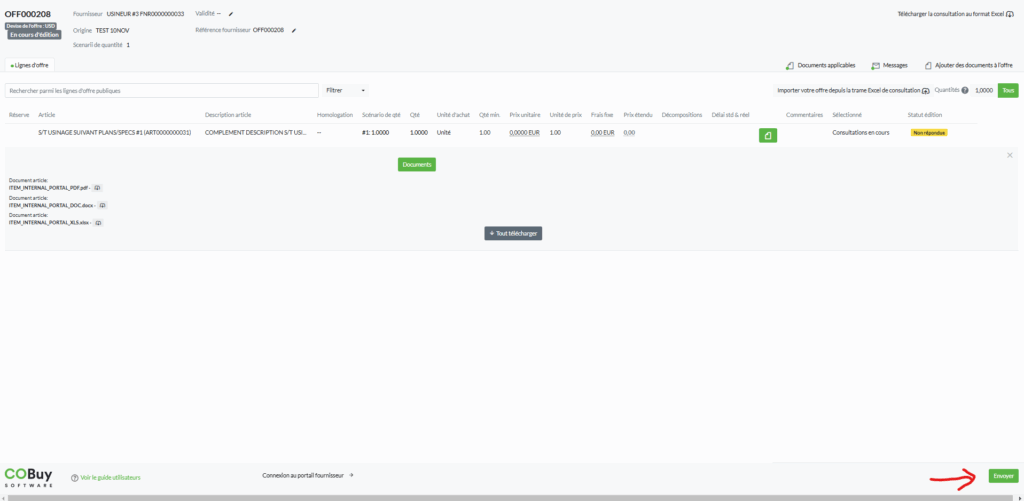This screenshot has width=1024, height=501.
Task: Toggle the green Tous quantity button
Action: coord(1008,90)
